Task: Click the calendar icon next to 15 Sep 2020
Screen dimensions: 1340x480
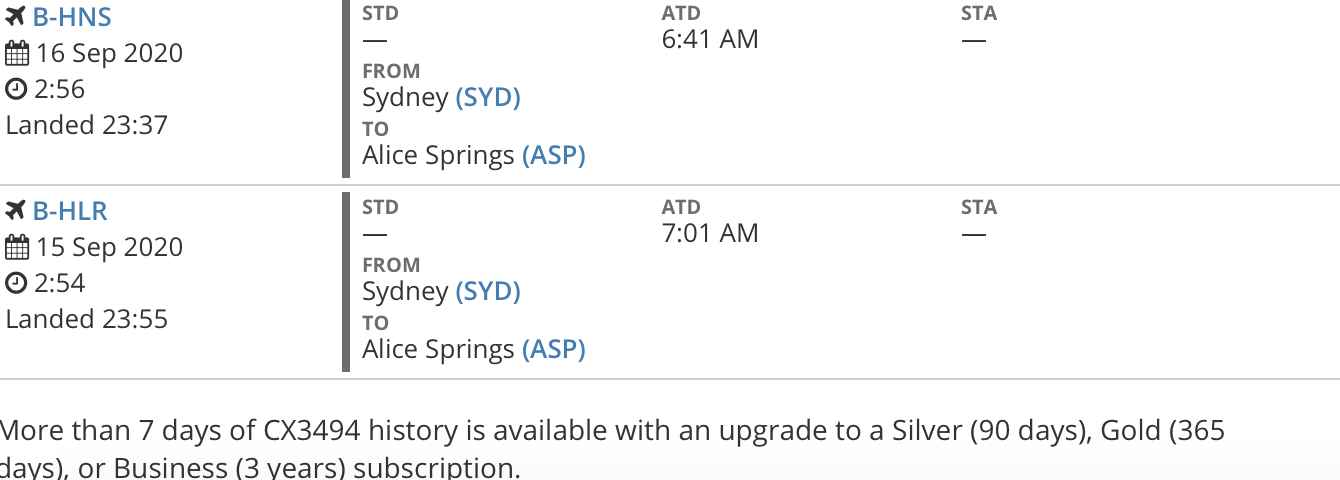Action: [x=16, y=247]
